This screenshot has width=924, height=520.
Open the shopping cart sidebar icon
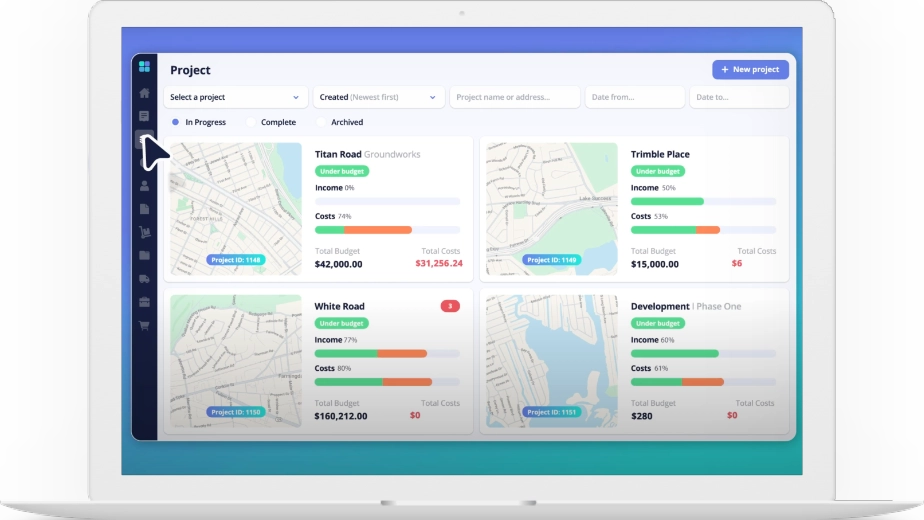point(144,325)
